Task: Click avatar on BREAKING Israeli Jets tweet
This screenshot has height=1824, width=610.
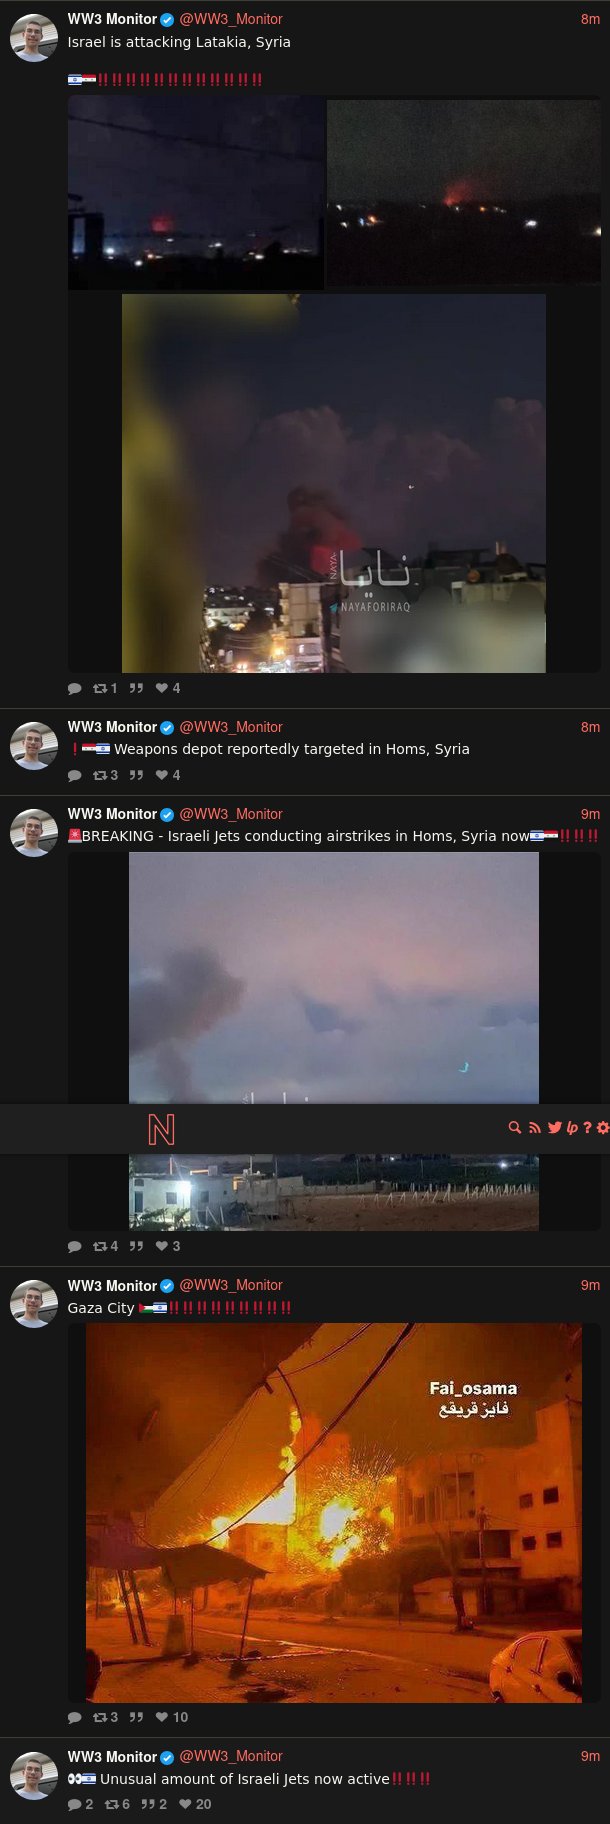Action: [x=34, y=833]
